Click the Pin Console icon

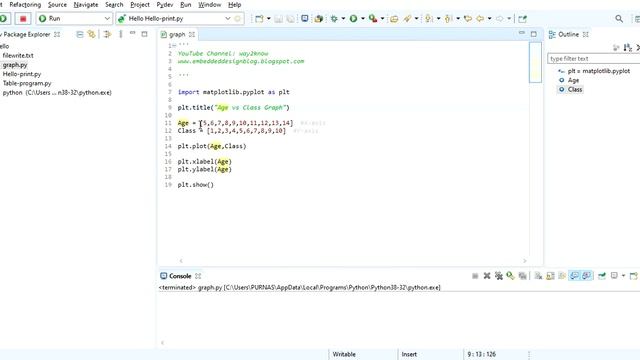pyautogui.click(x=602, y=276)
